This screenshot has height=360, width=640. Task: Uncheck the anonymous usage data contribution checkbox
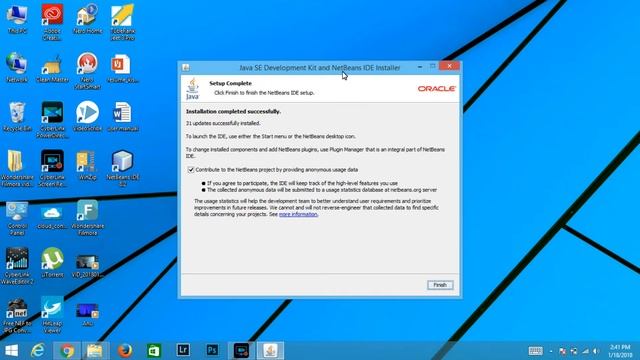pos(191,169)
